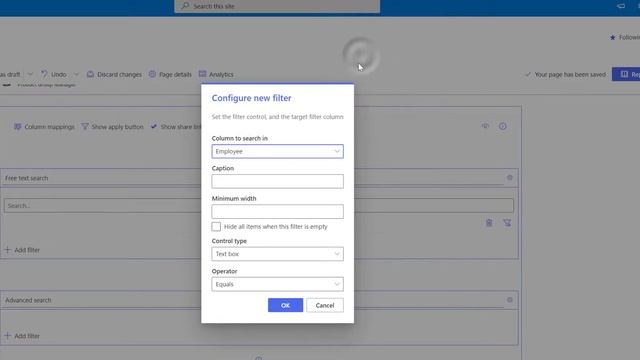Viewport: 640px width, 360px height.
Task: Cancel the Configure new filter dialog
Action: pos(325,305)
